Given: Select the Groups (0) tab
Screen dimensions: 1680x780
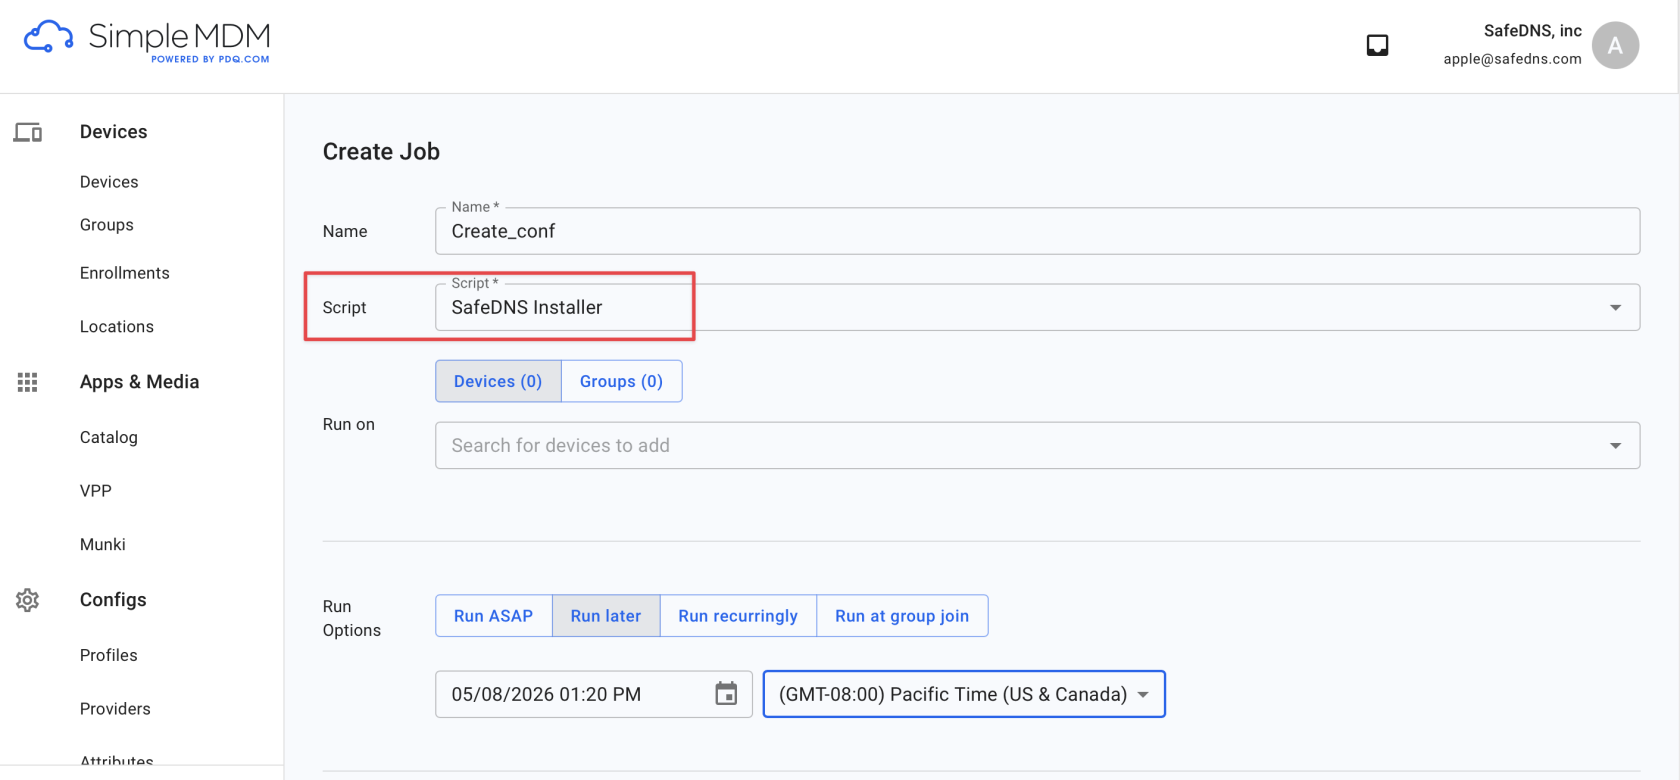Looking at the screenshot, I should point(621,381).
